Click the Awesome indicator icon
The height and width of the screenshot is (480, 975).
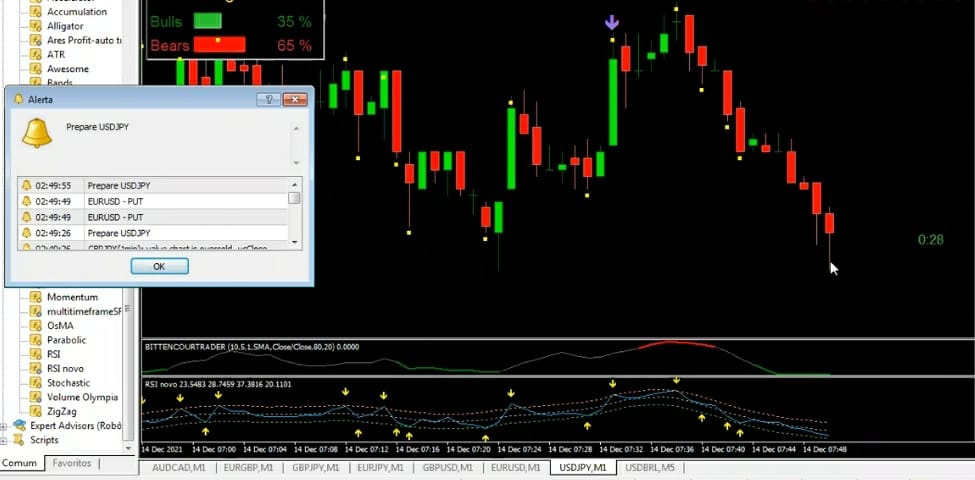tap(35, 69)
